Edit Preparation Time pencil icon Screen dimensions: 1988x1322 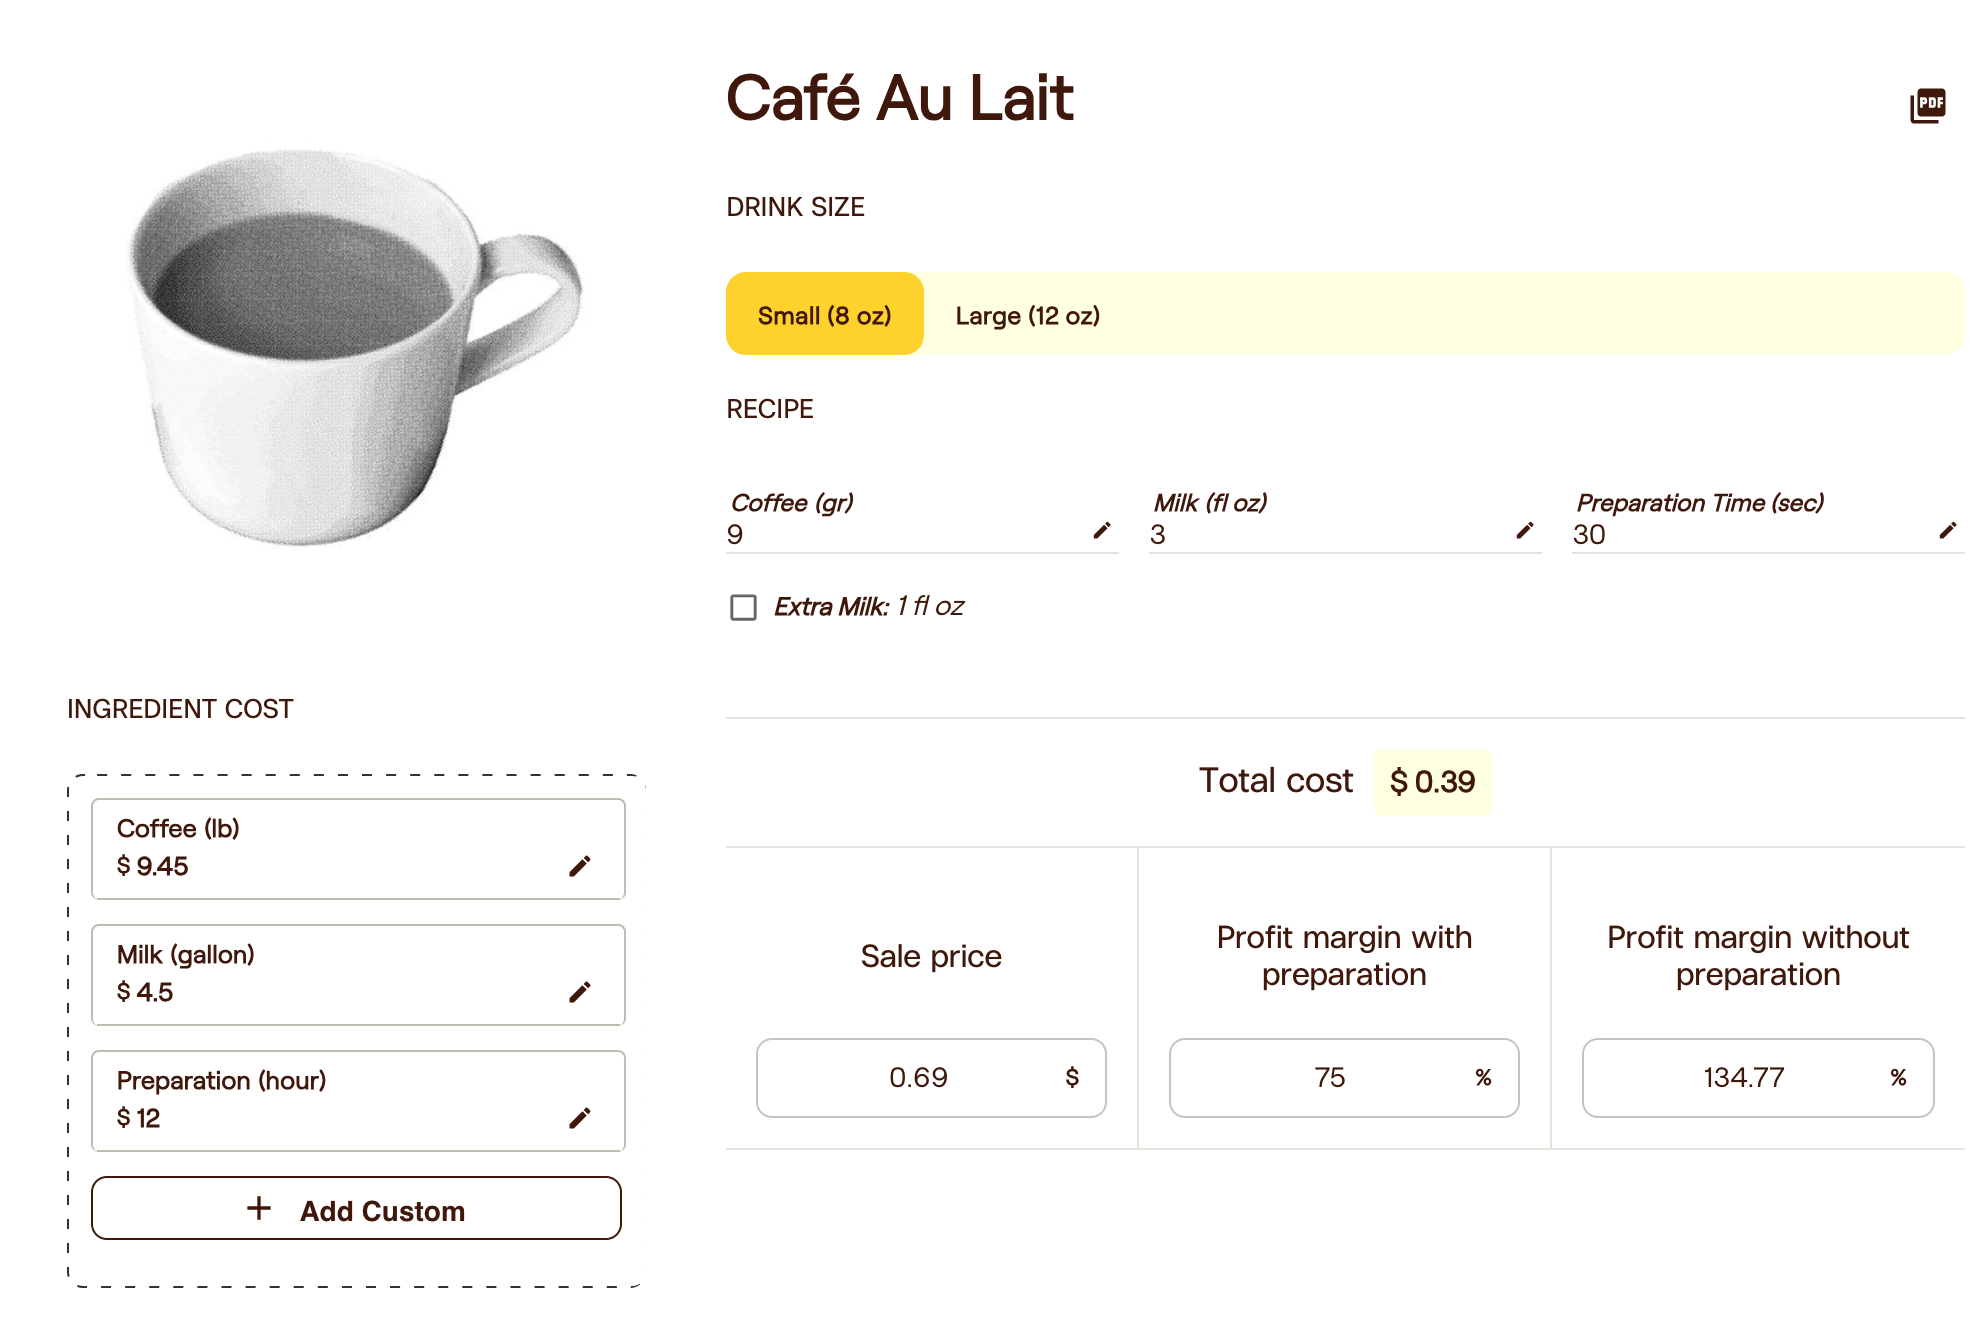tap(1948, 531)
